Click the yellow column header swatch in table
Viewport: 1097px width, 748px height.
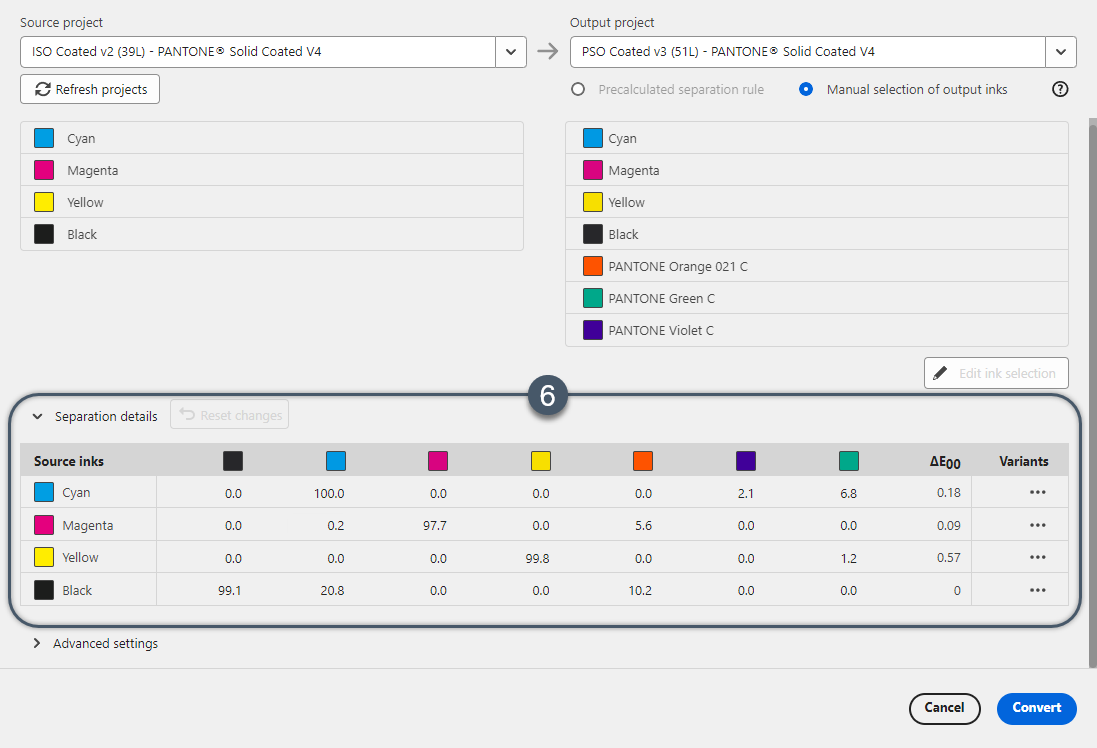pos(541,460)
